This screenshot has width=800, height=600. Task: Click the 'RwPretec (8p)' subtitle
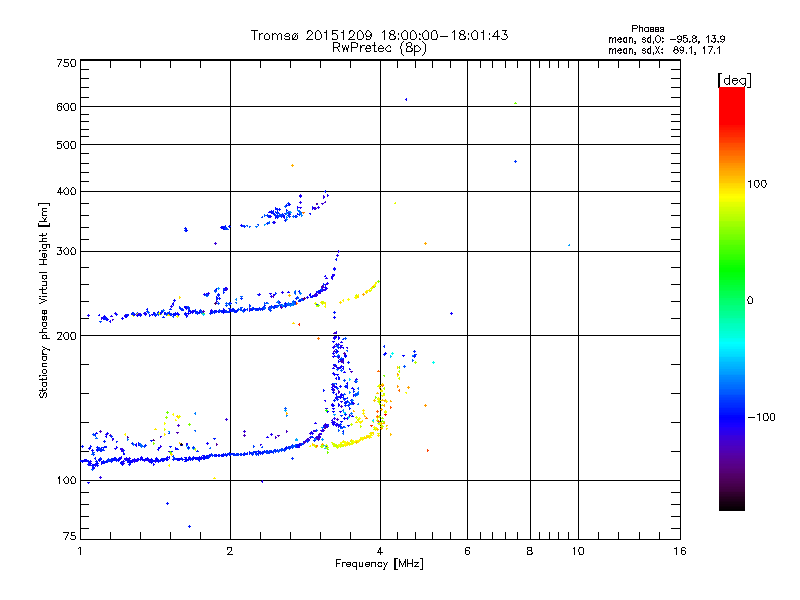pos(379,48)
